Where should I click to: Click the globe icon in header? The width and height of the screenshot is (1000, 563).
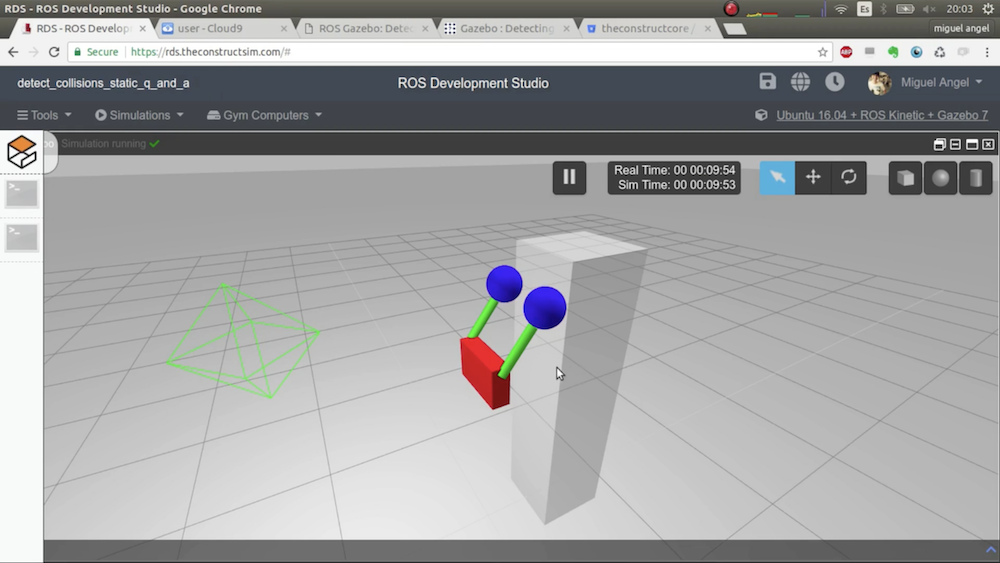pos(800,82)
